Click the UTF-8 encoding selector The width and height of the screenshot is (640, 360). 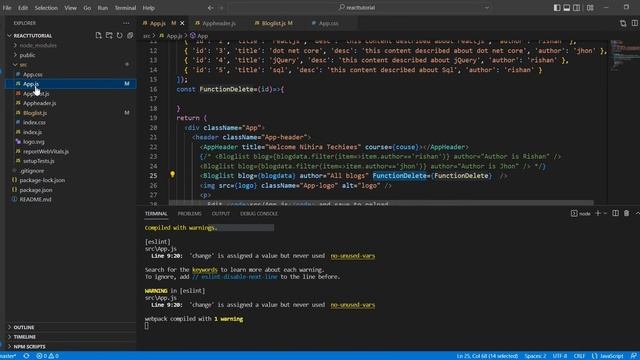pyautogui.click(x=560, y=356)
